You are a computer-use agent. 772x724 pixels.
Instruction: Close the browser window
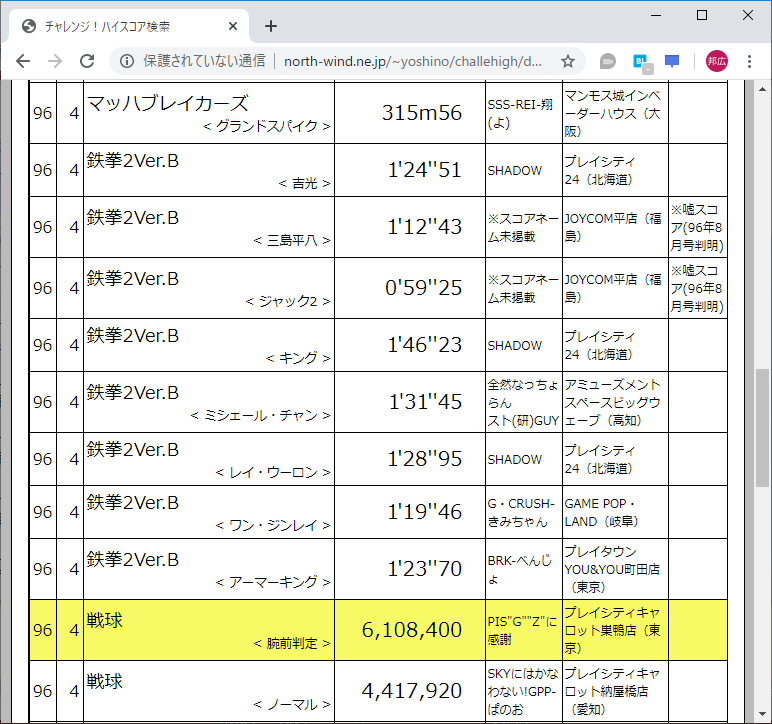click(x=747, y=15)
